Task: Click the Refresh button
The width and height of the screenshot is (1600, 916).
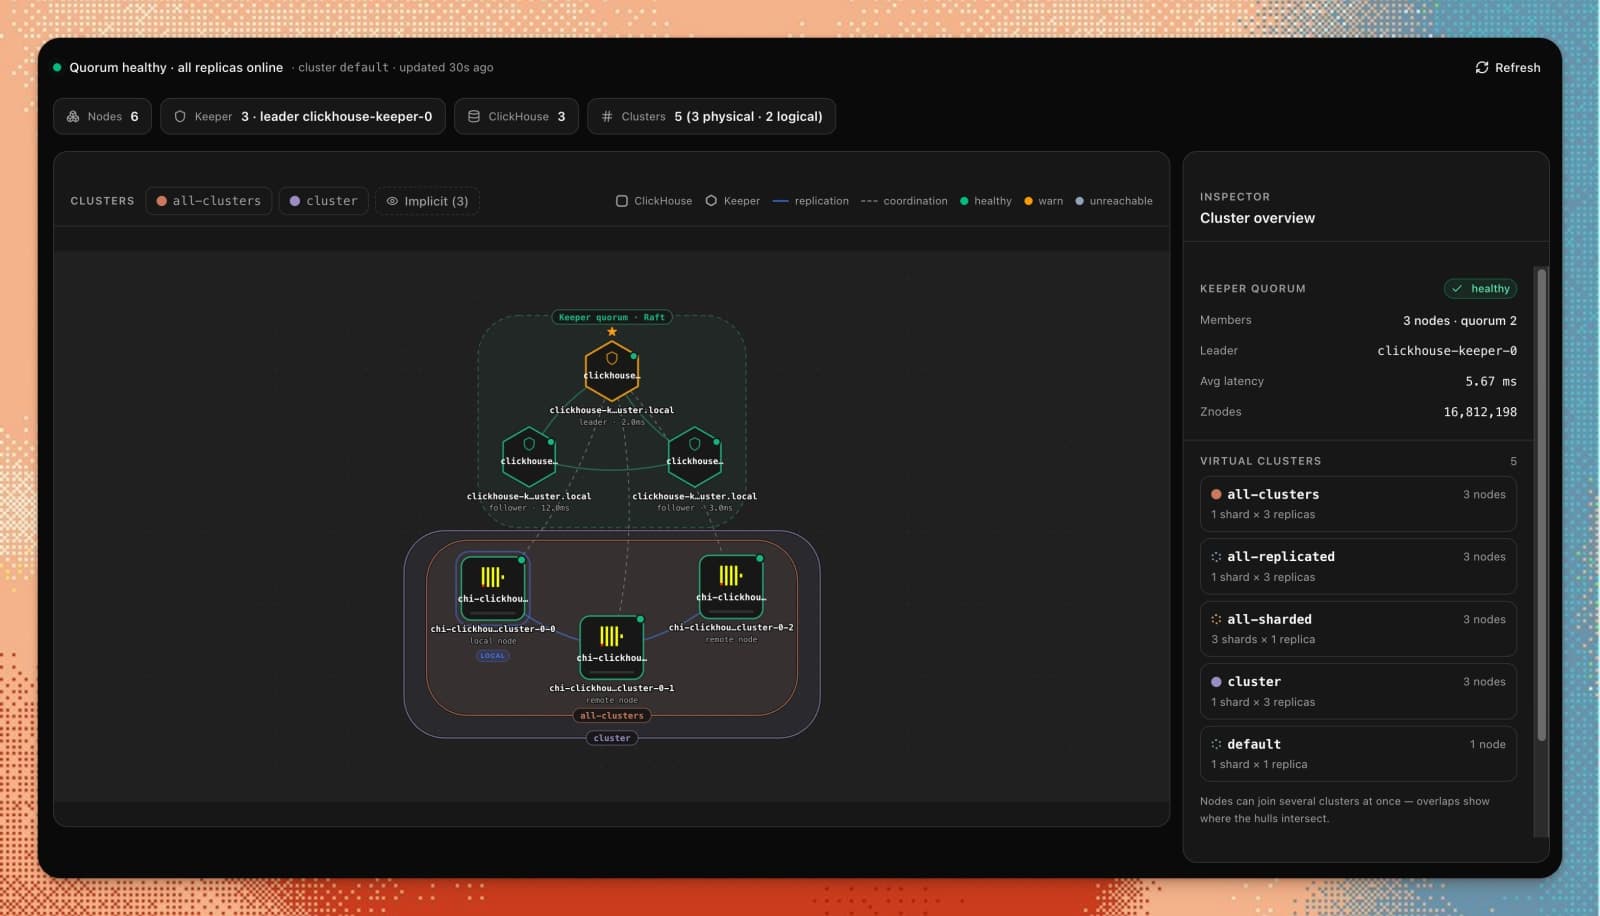Action: tap(1507, 67)
